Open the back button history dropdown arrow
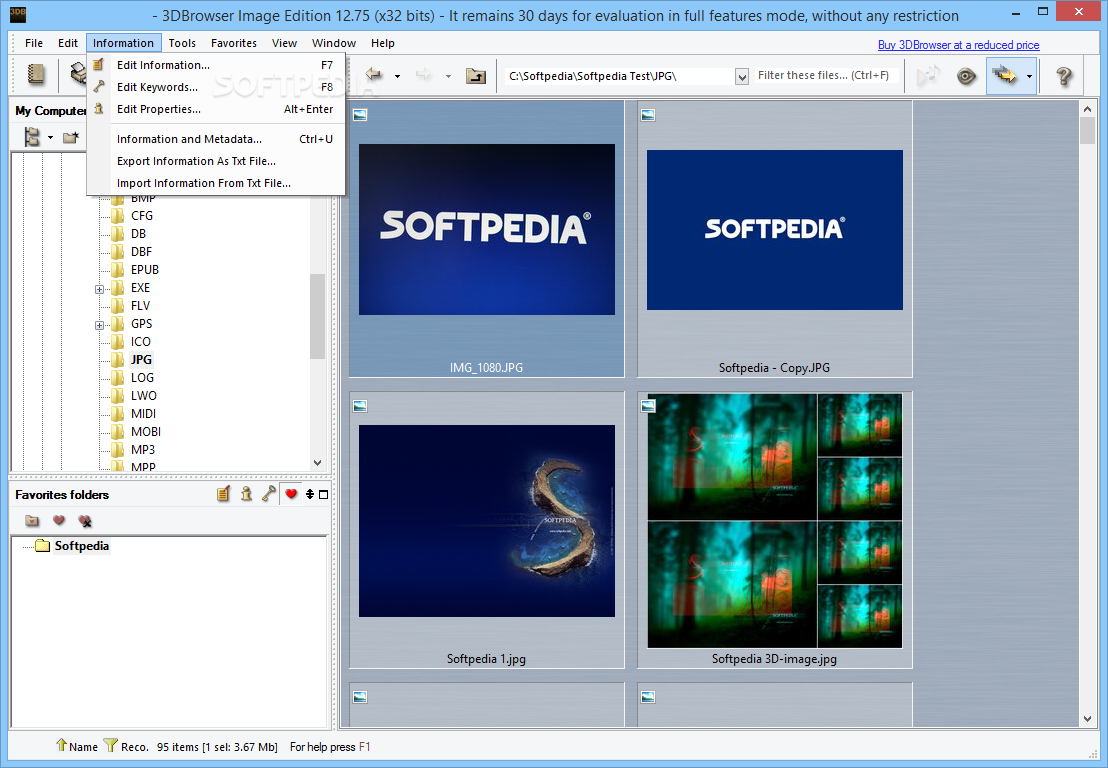1108x768 pixels. 397,76
